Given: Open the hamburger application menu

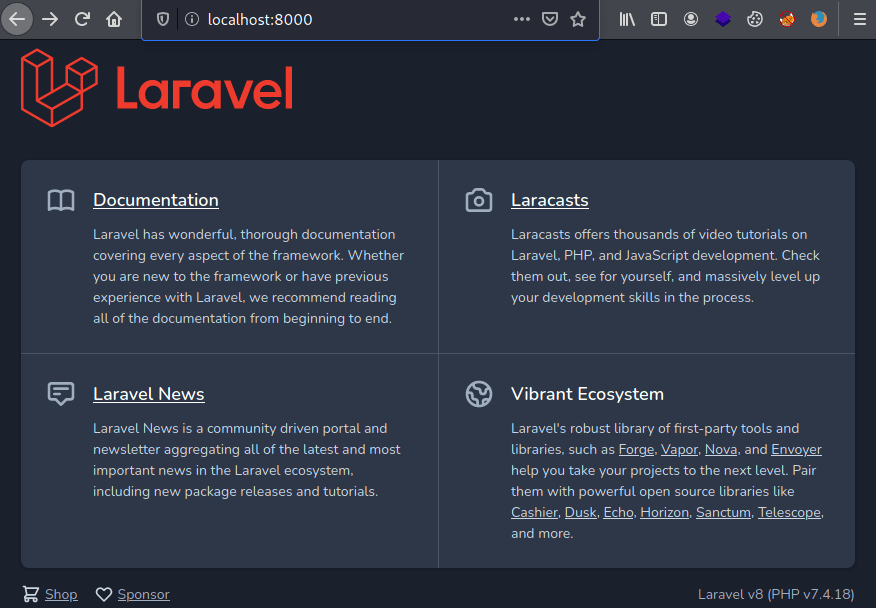Looking at the screenshot, I should coord(860,20).
